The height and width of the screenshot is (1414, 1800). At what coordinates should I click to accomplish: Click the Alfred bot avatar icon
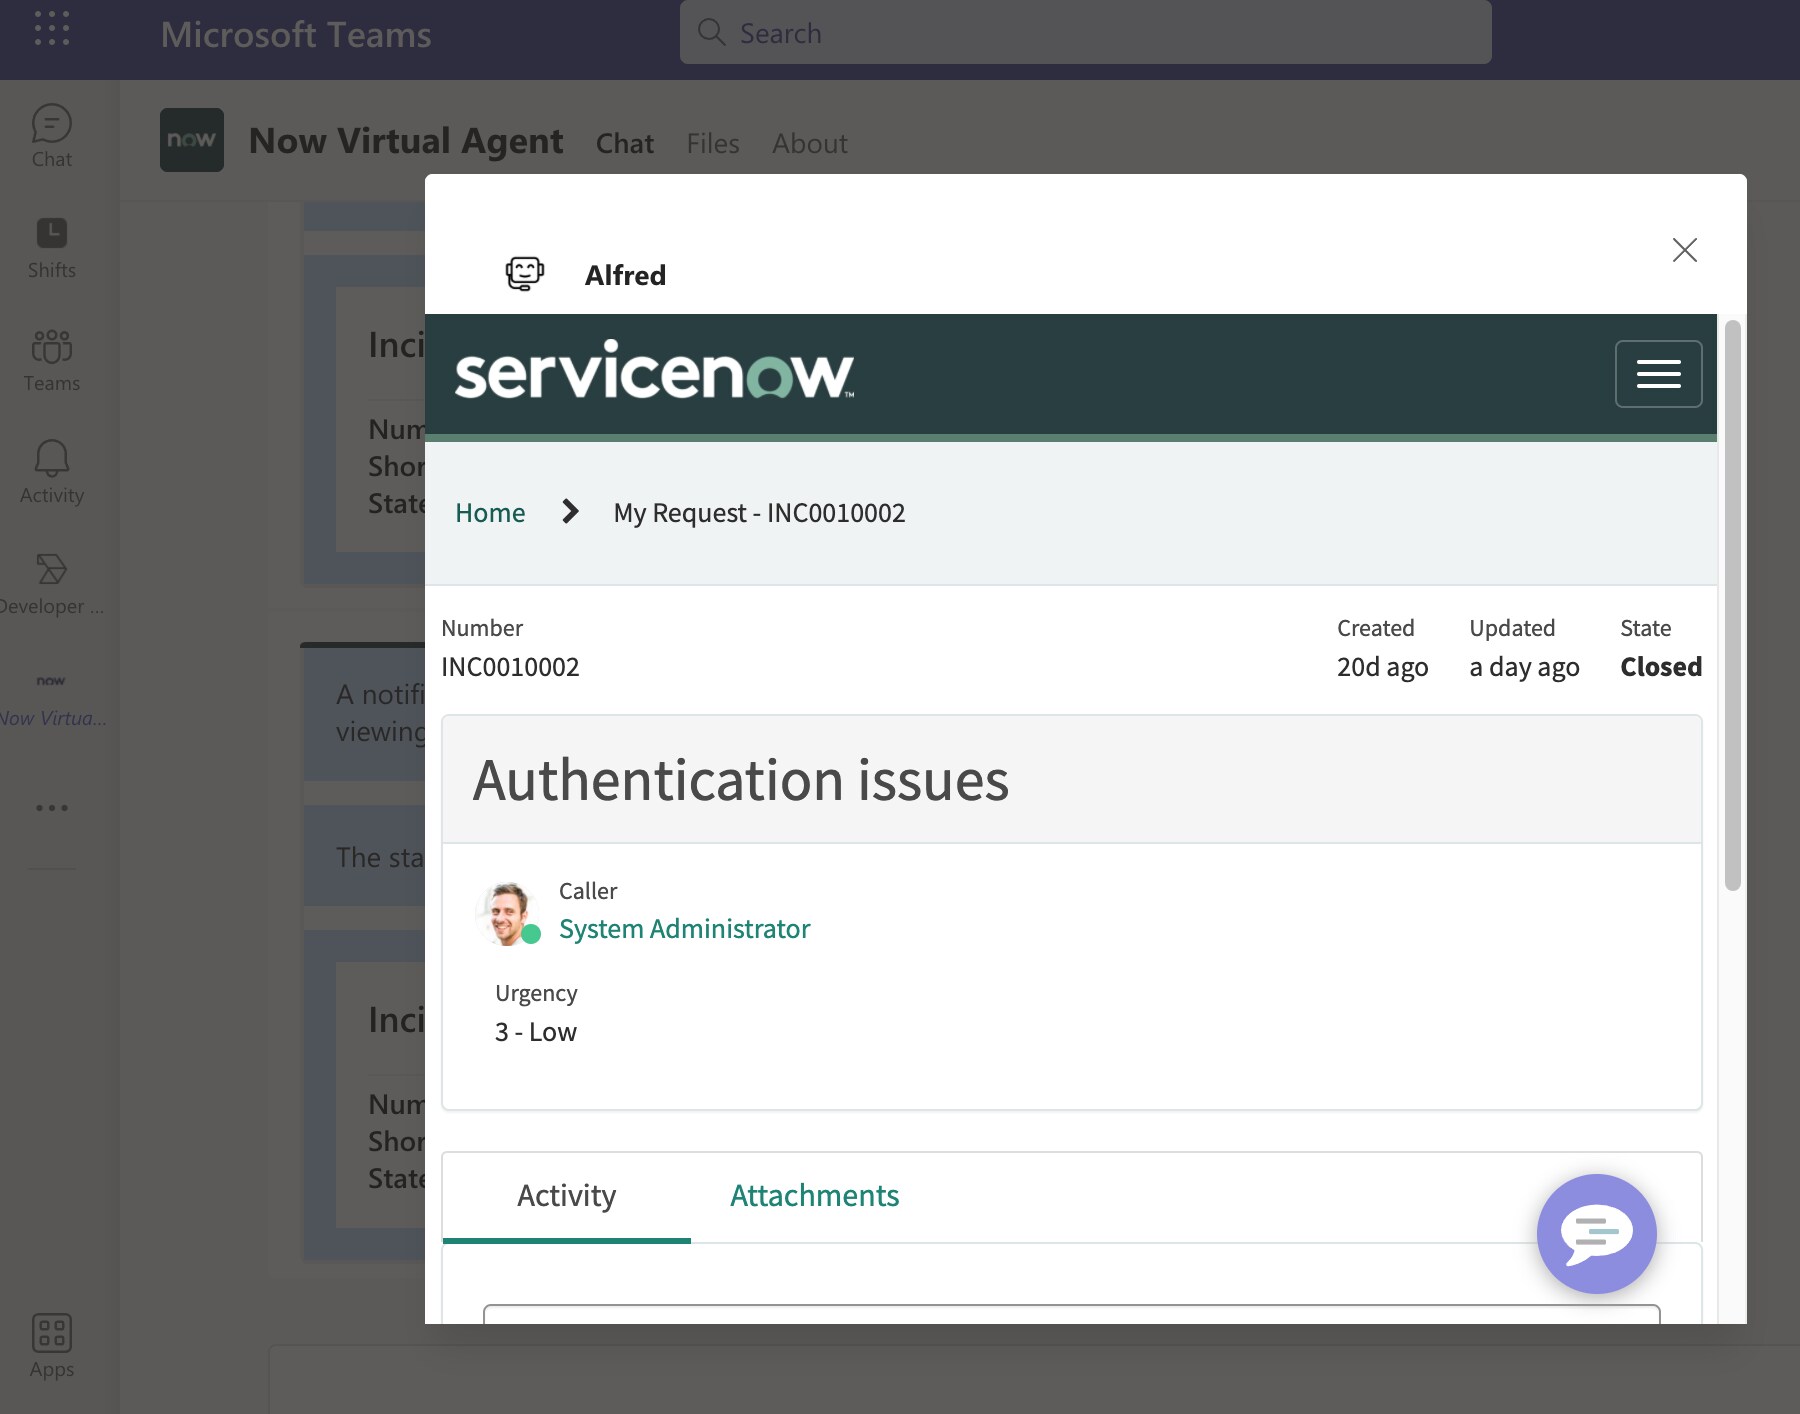[x=525, y=273]
